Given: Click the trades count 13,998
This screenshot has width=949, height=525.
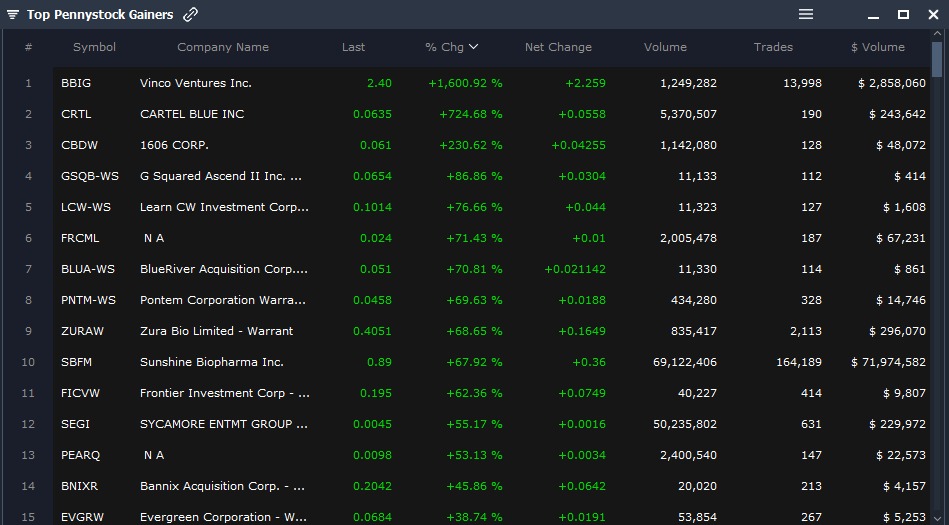Looking at the screenshot, I should point(803,83).
